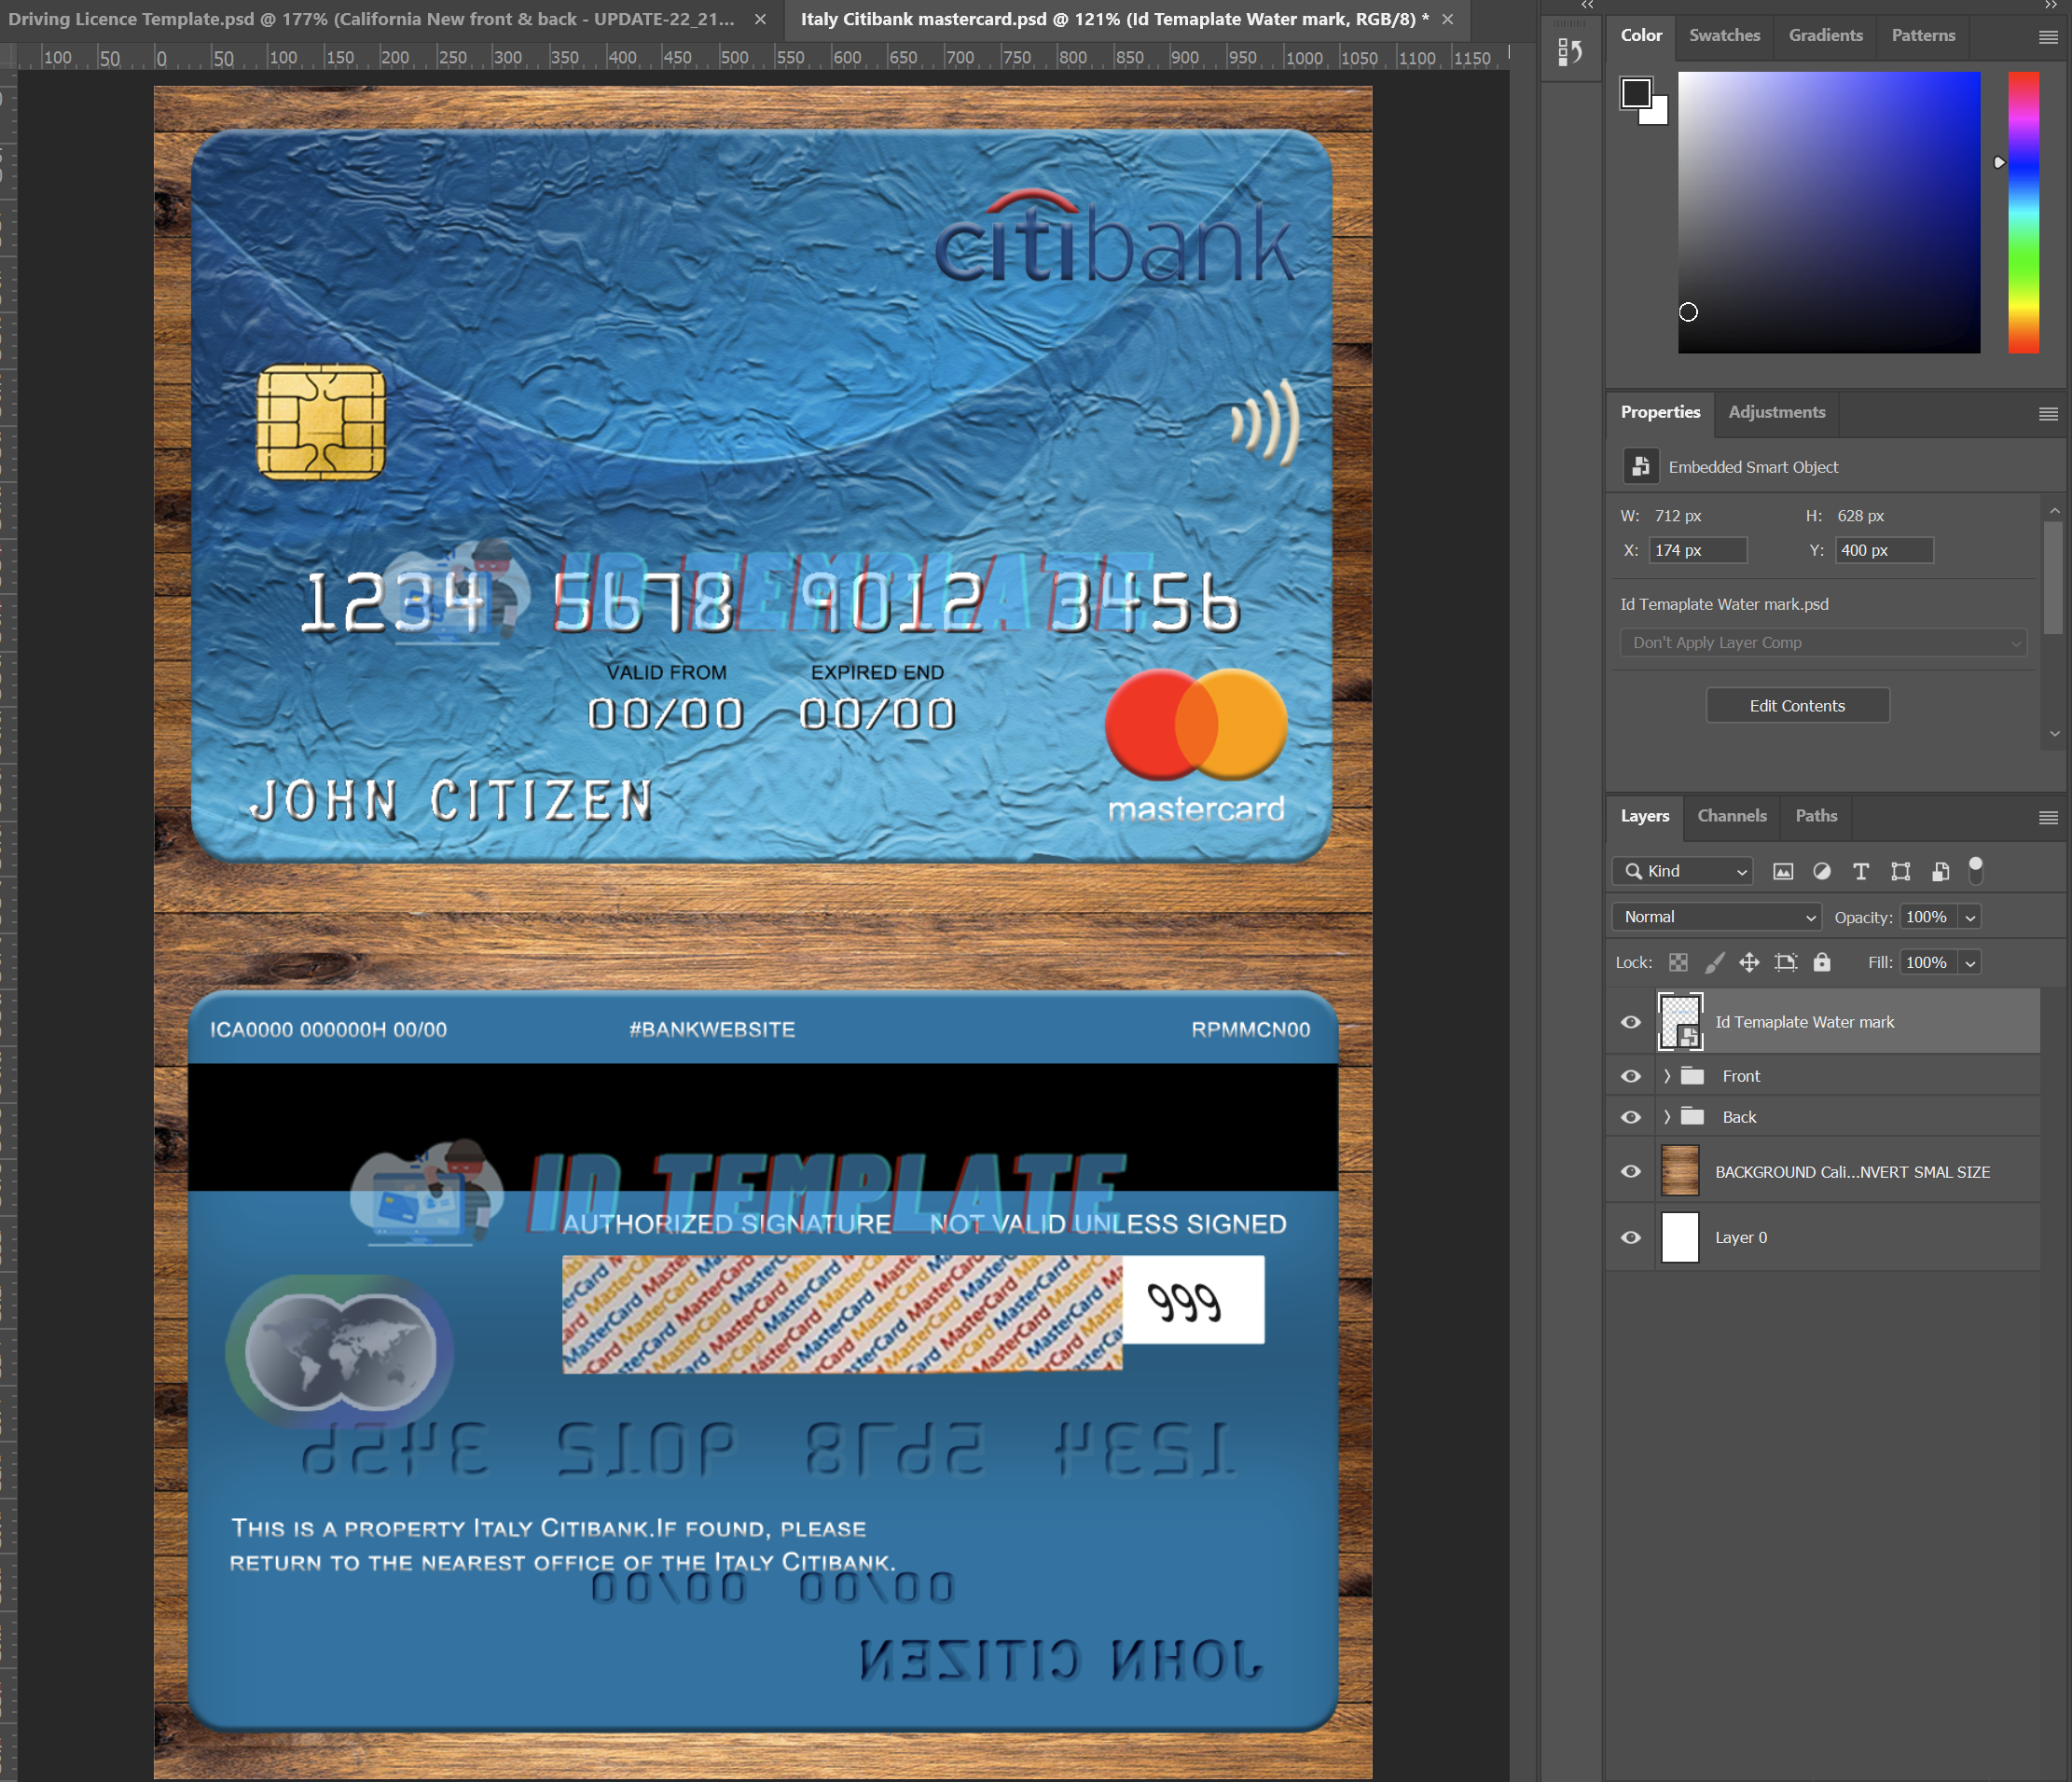Click Id Temaplate Water mark.psd file name

pos(1724,604)
